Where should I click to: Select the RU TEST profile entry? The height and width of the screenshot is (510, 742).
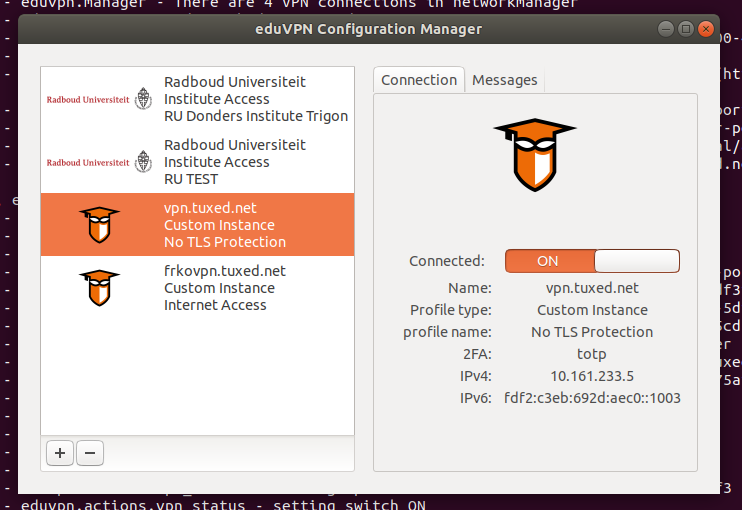197,162
